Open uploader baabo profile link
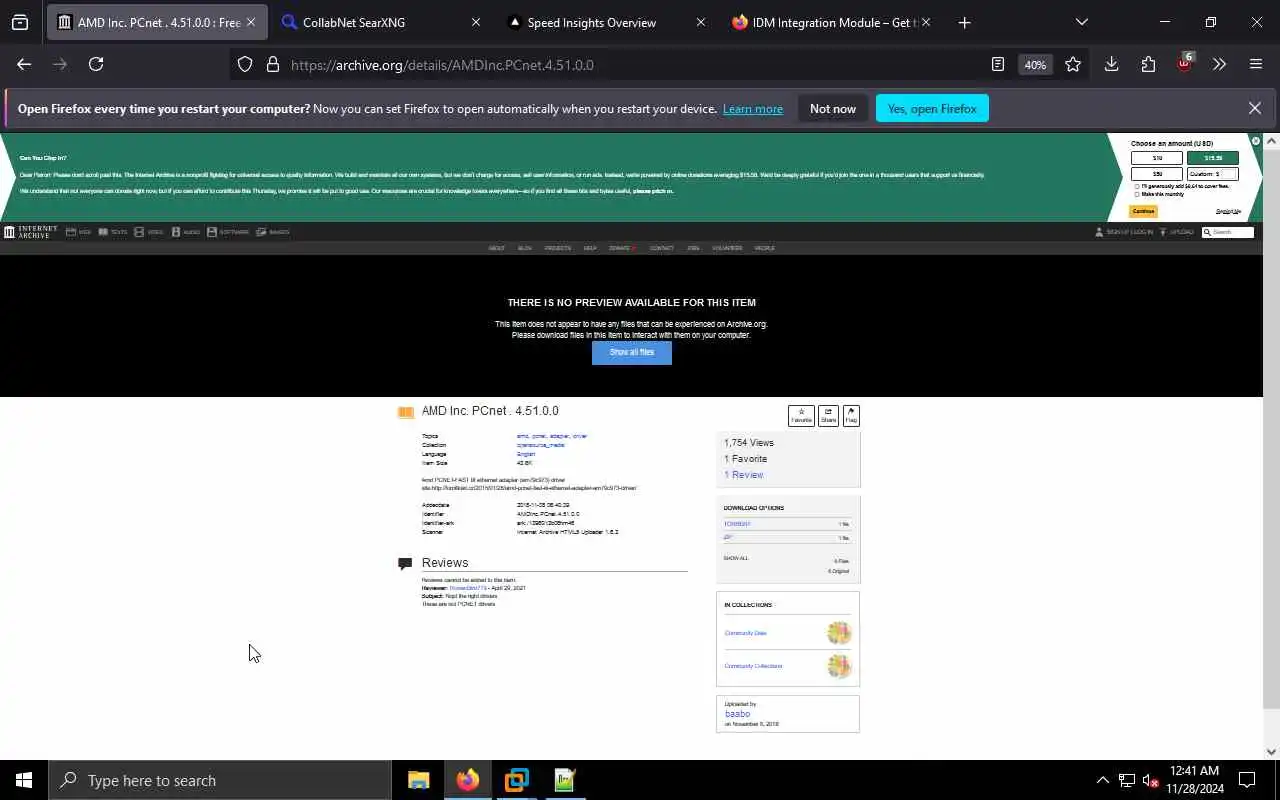The height and width of the screenshot is (800, 1280). coord(737,714)
